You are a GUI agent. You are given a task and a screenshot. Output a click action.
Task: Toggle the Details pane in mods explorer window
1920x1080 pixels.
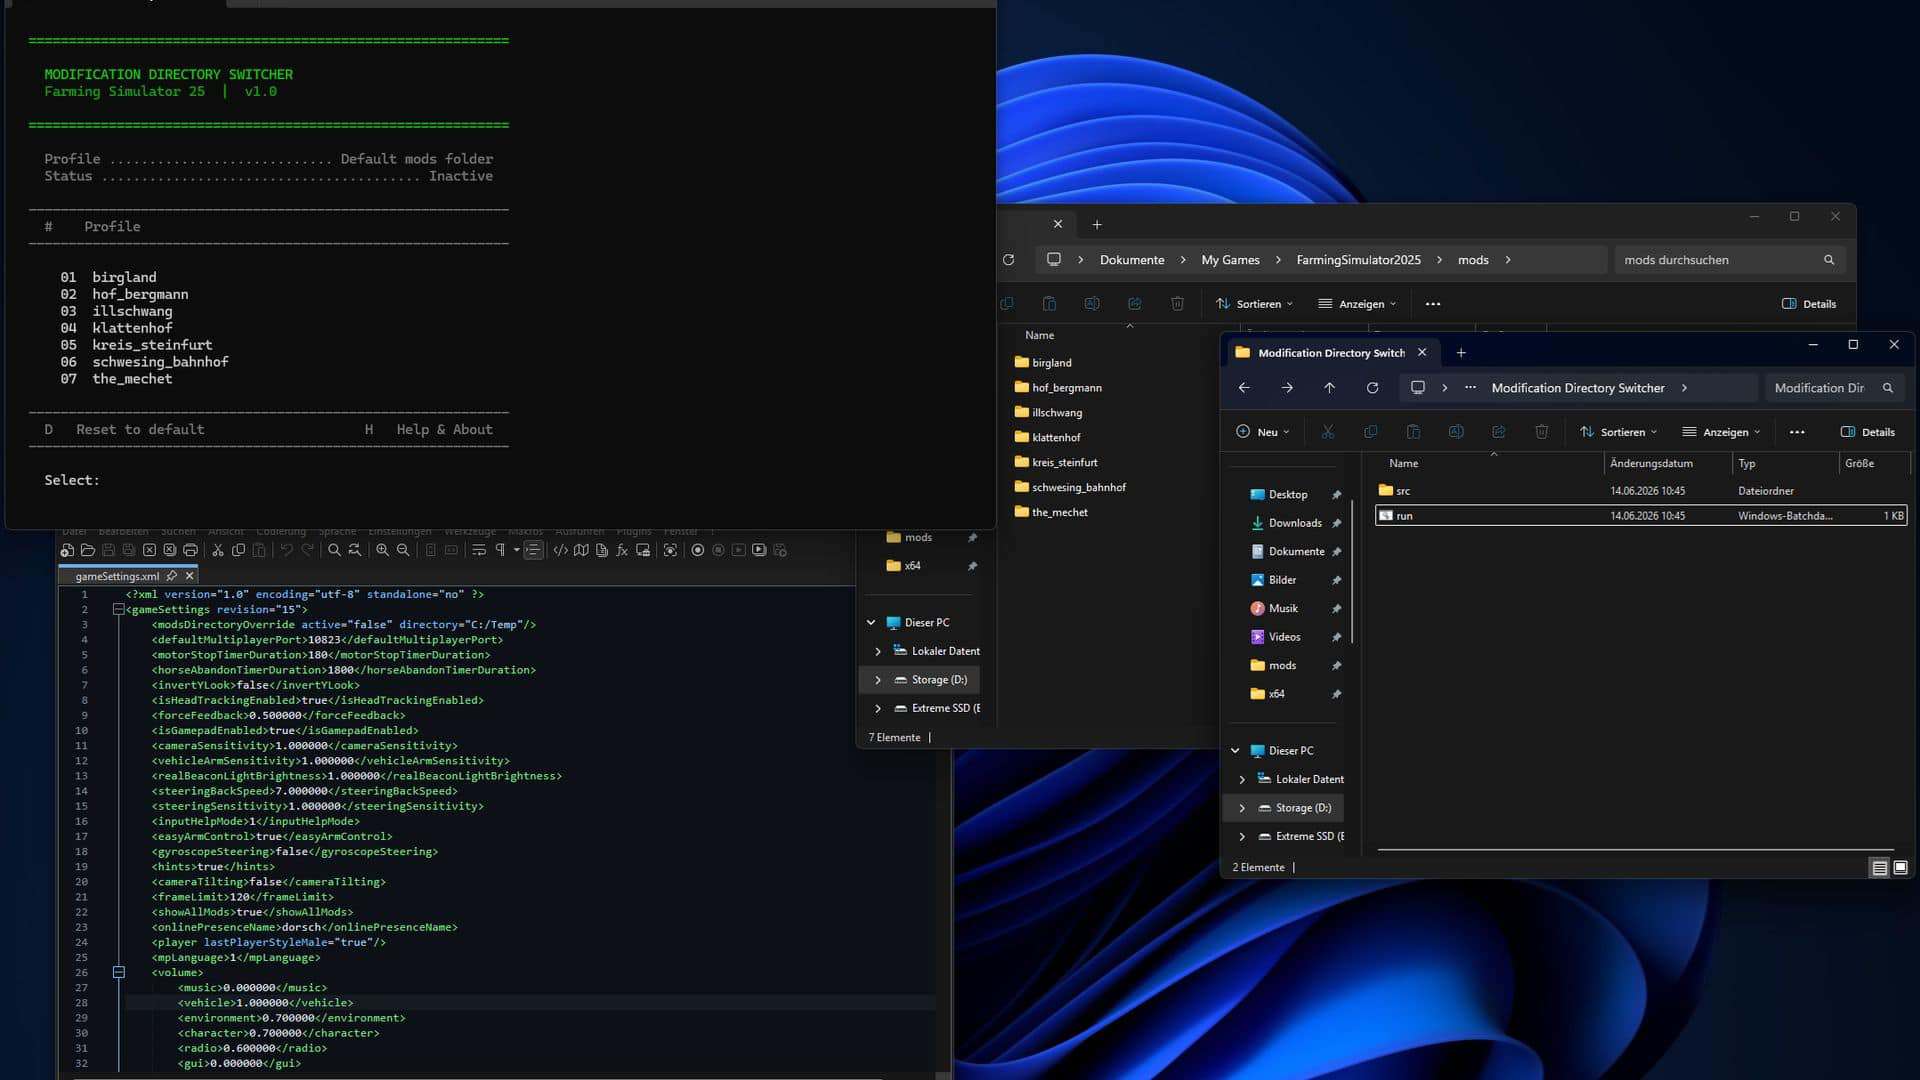point(1808,304)
